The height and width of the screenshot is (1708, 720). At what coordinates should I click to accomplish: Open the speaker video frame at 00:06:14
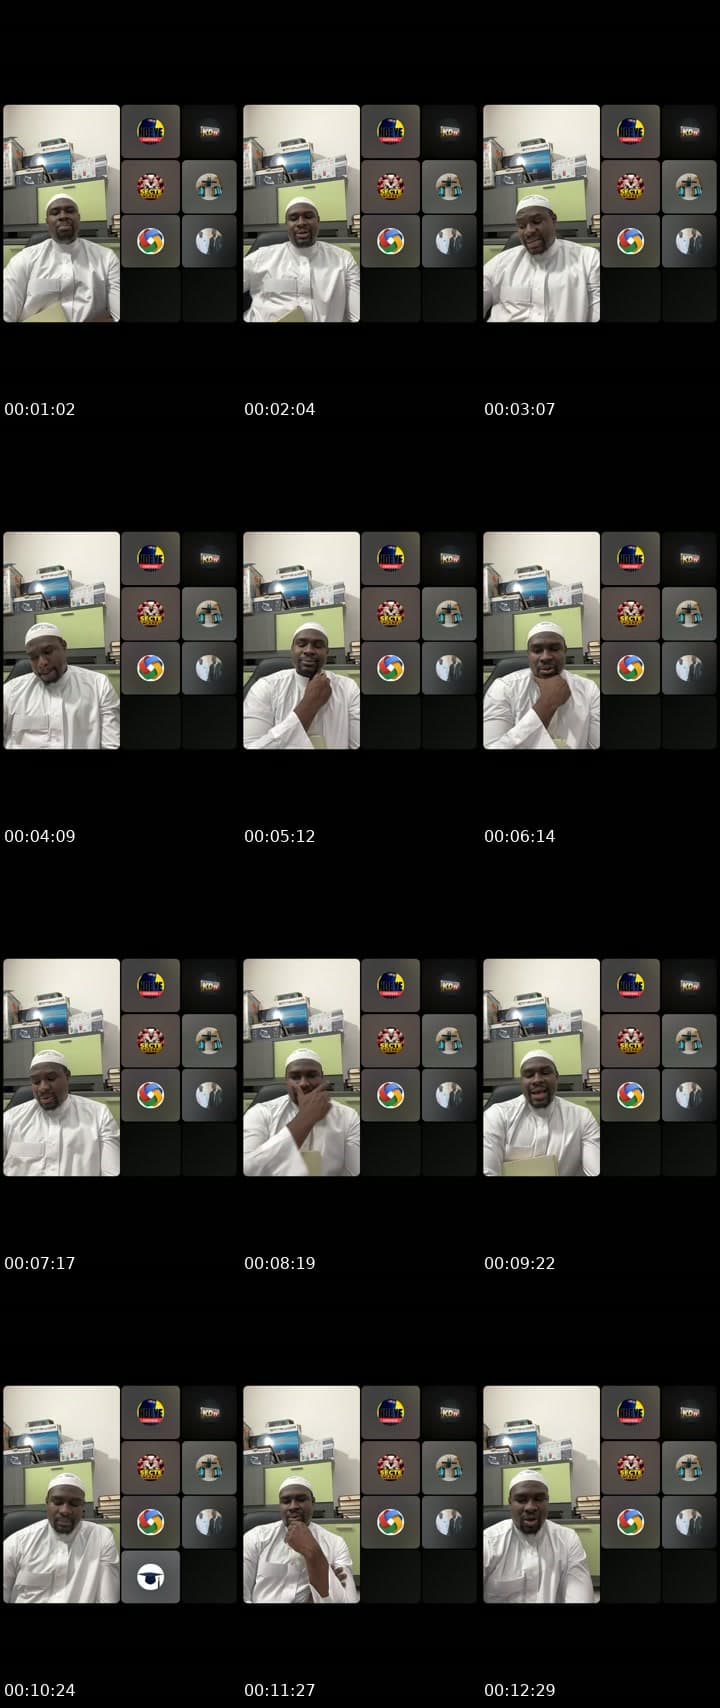(541, 640)
